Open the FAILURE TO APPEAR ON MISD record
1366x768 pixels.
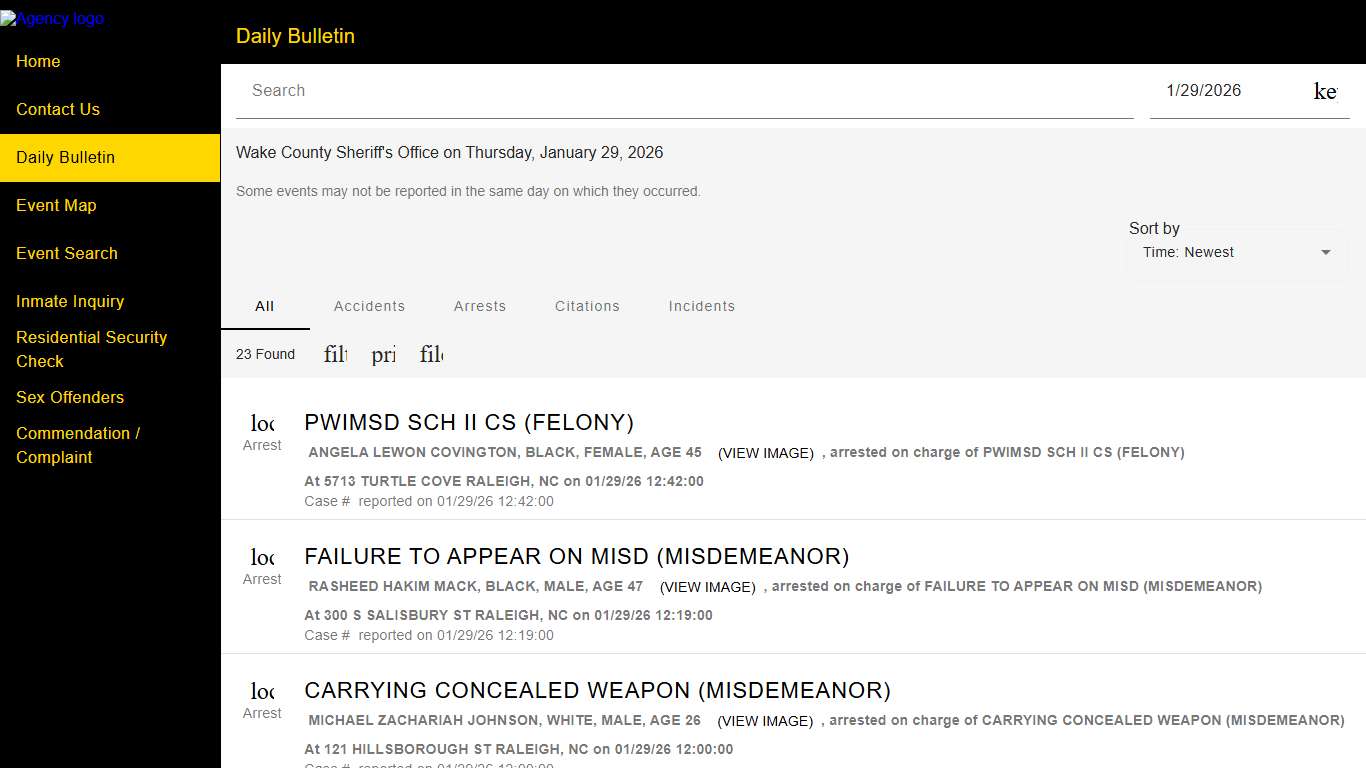576,556
